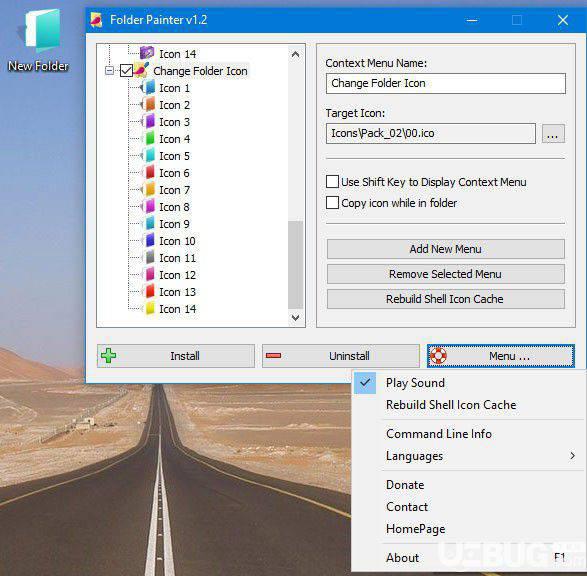Click the bright red Icon 13 folder icon
This screenshot has height=576, width=587.
click(x=149, y=292)
